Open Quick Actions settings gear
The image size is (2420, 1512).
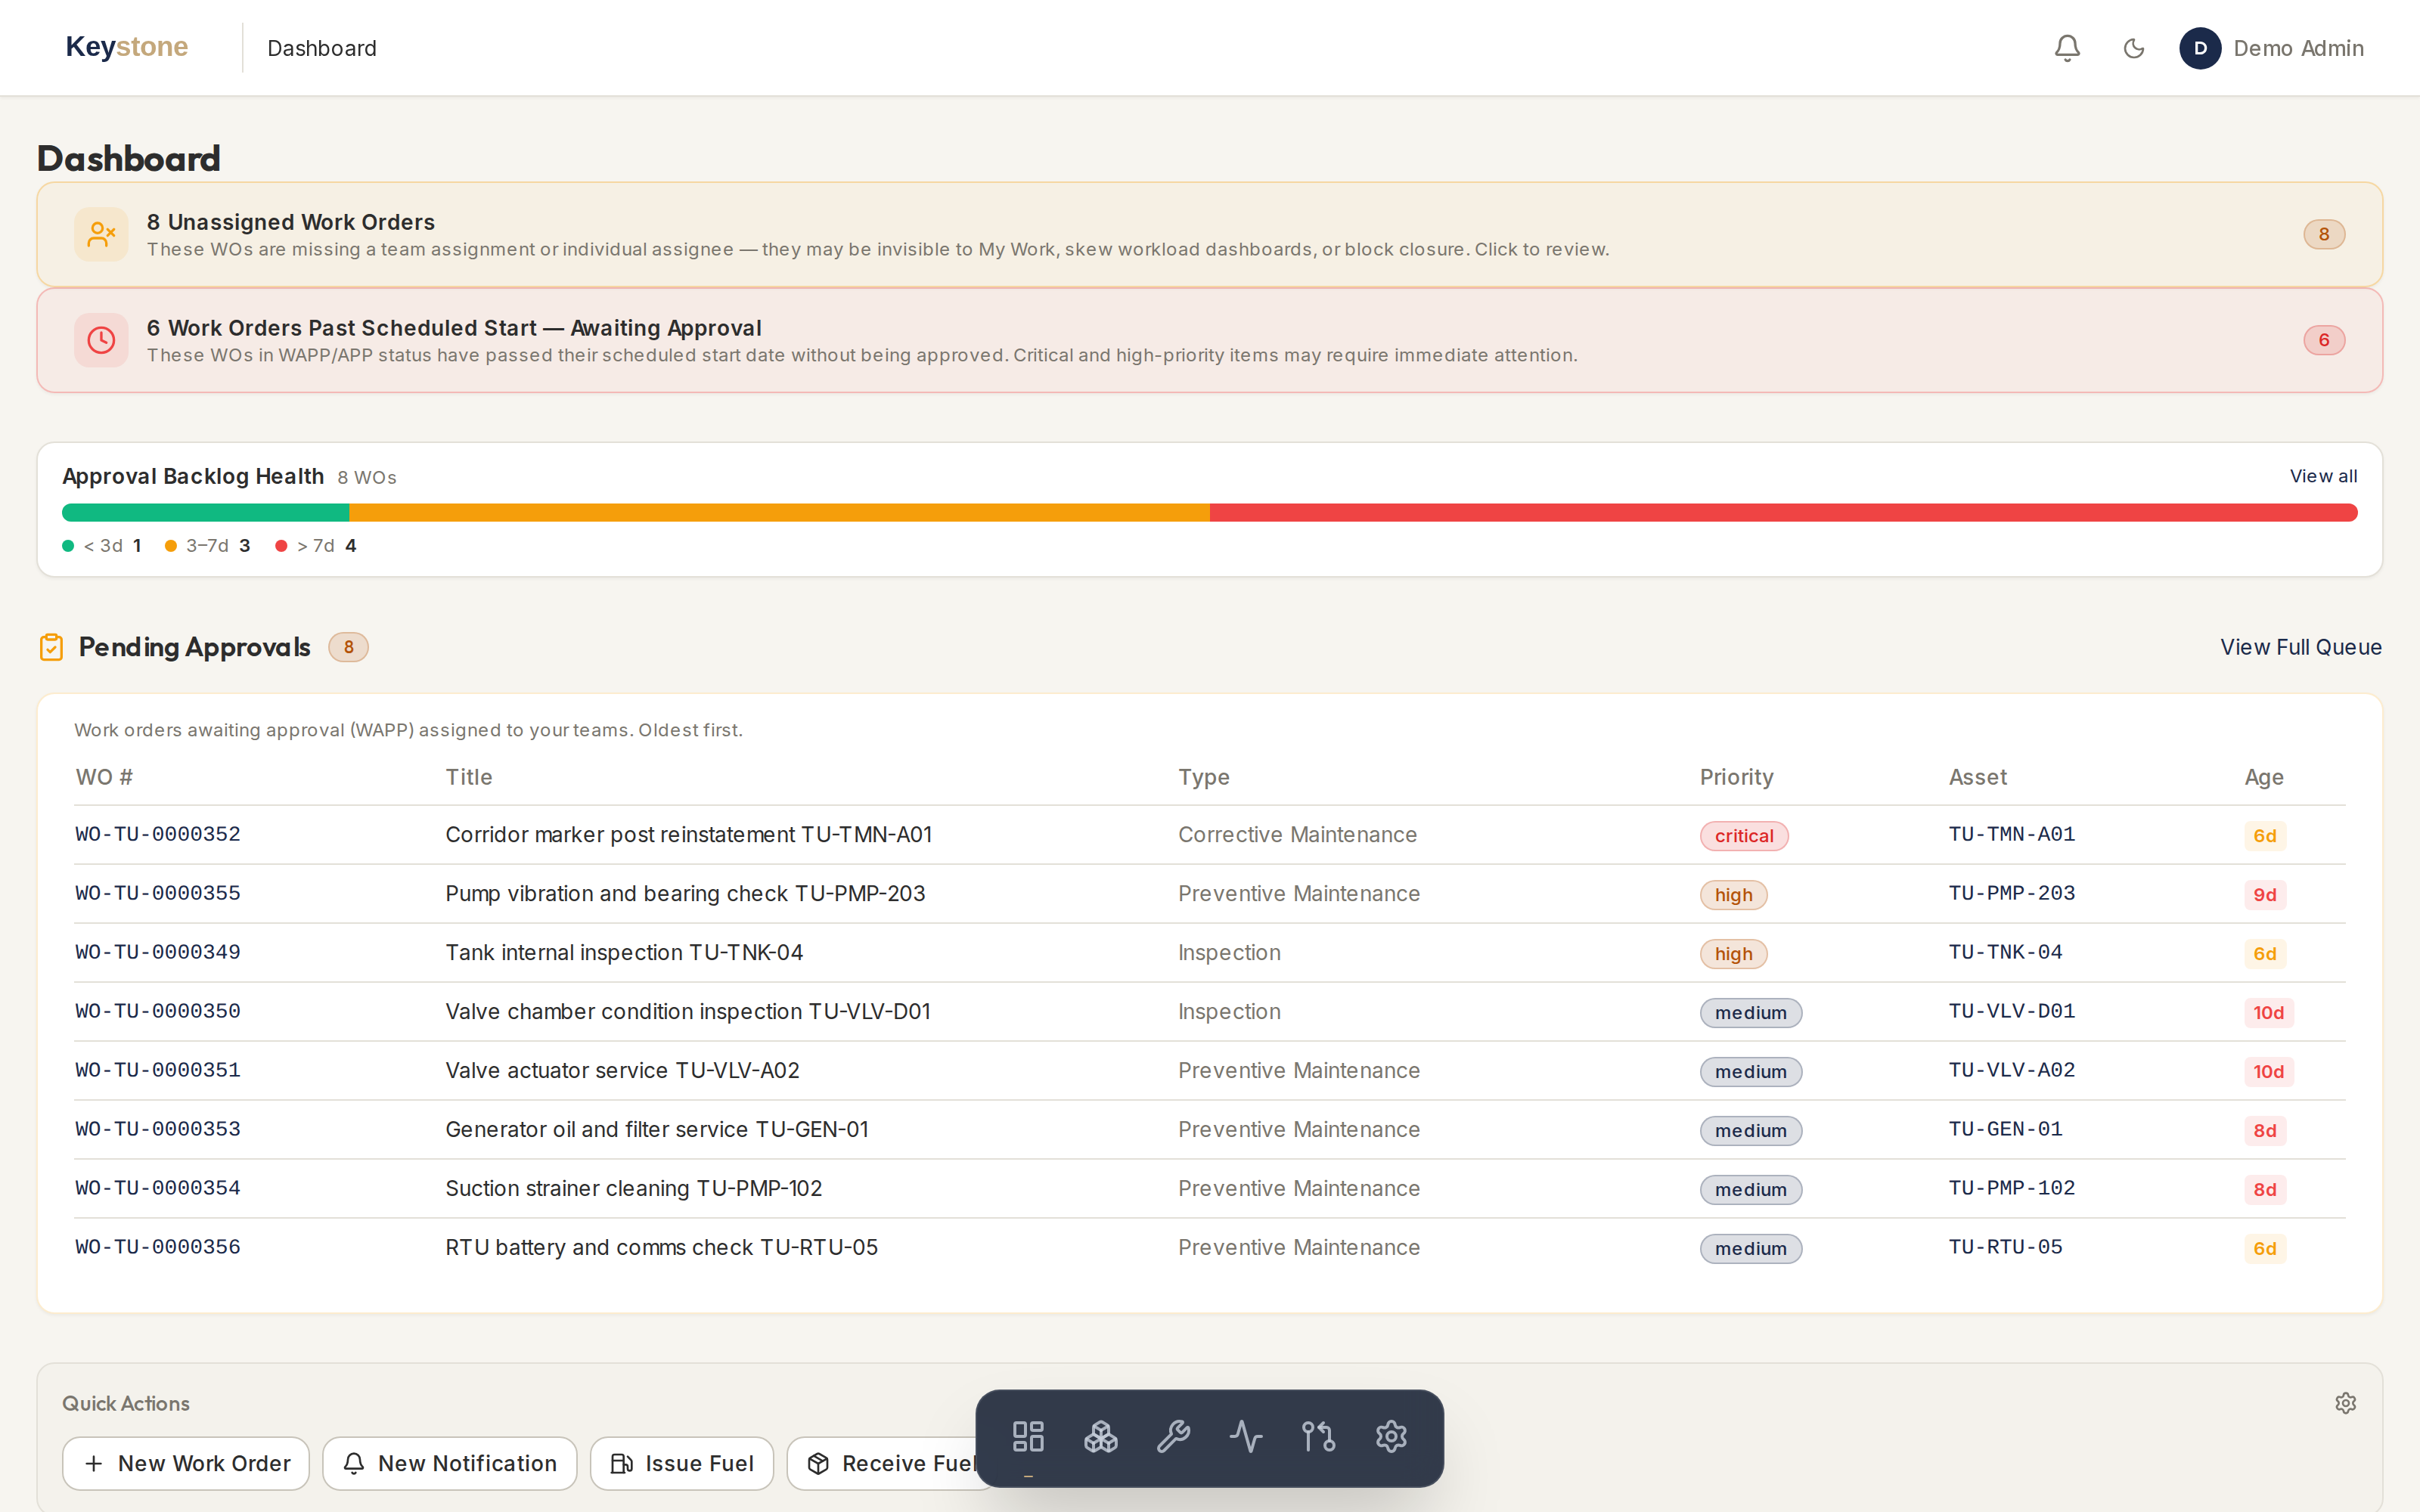coord(2345,1403)
